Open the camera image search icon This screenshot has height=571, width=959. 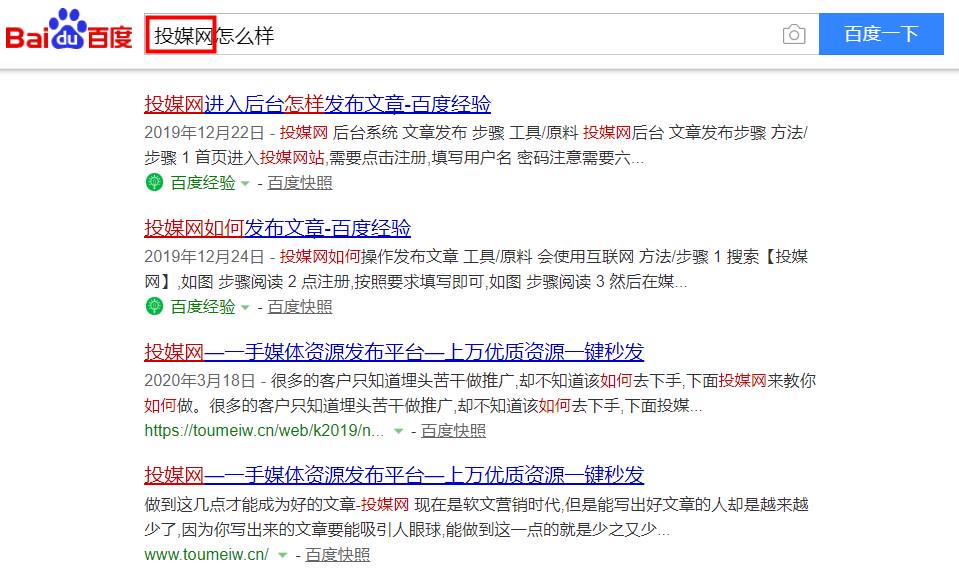click(794, 34)
